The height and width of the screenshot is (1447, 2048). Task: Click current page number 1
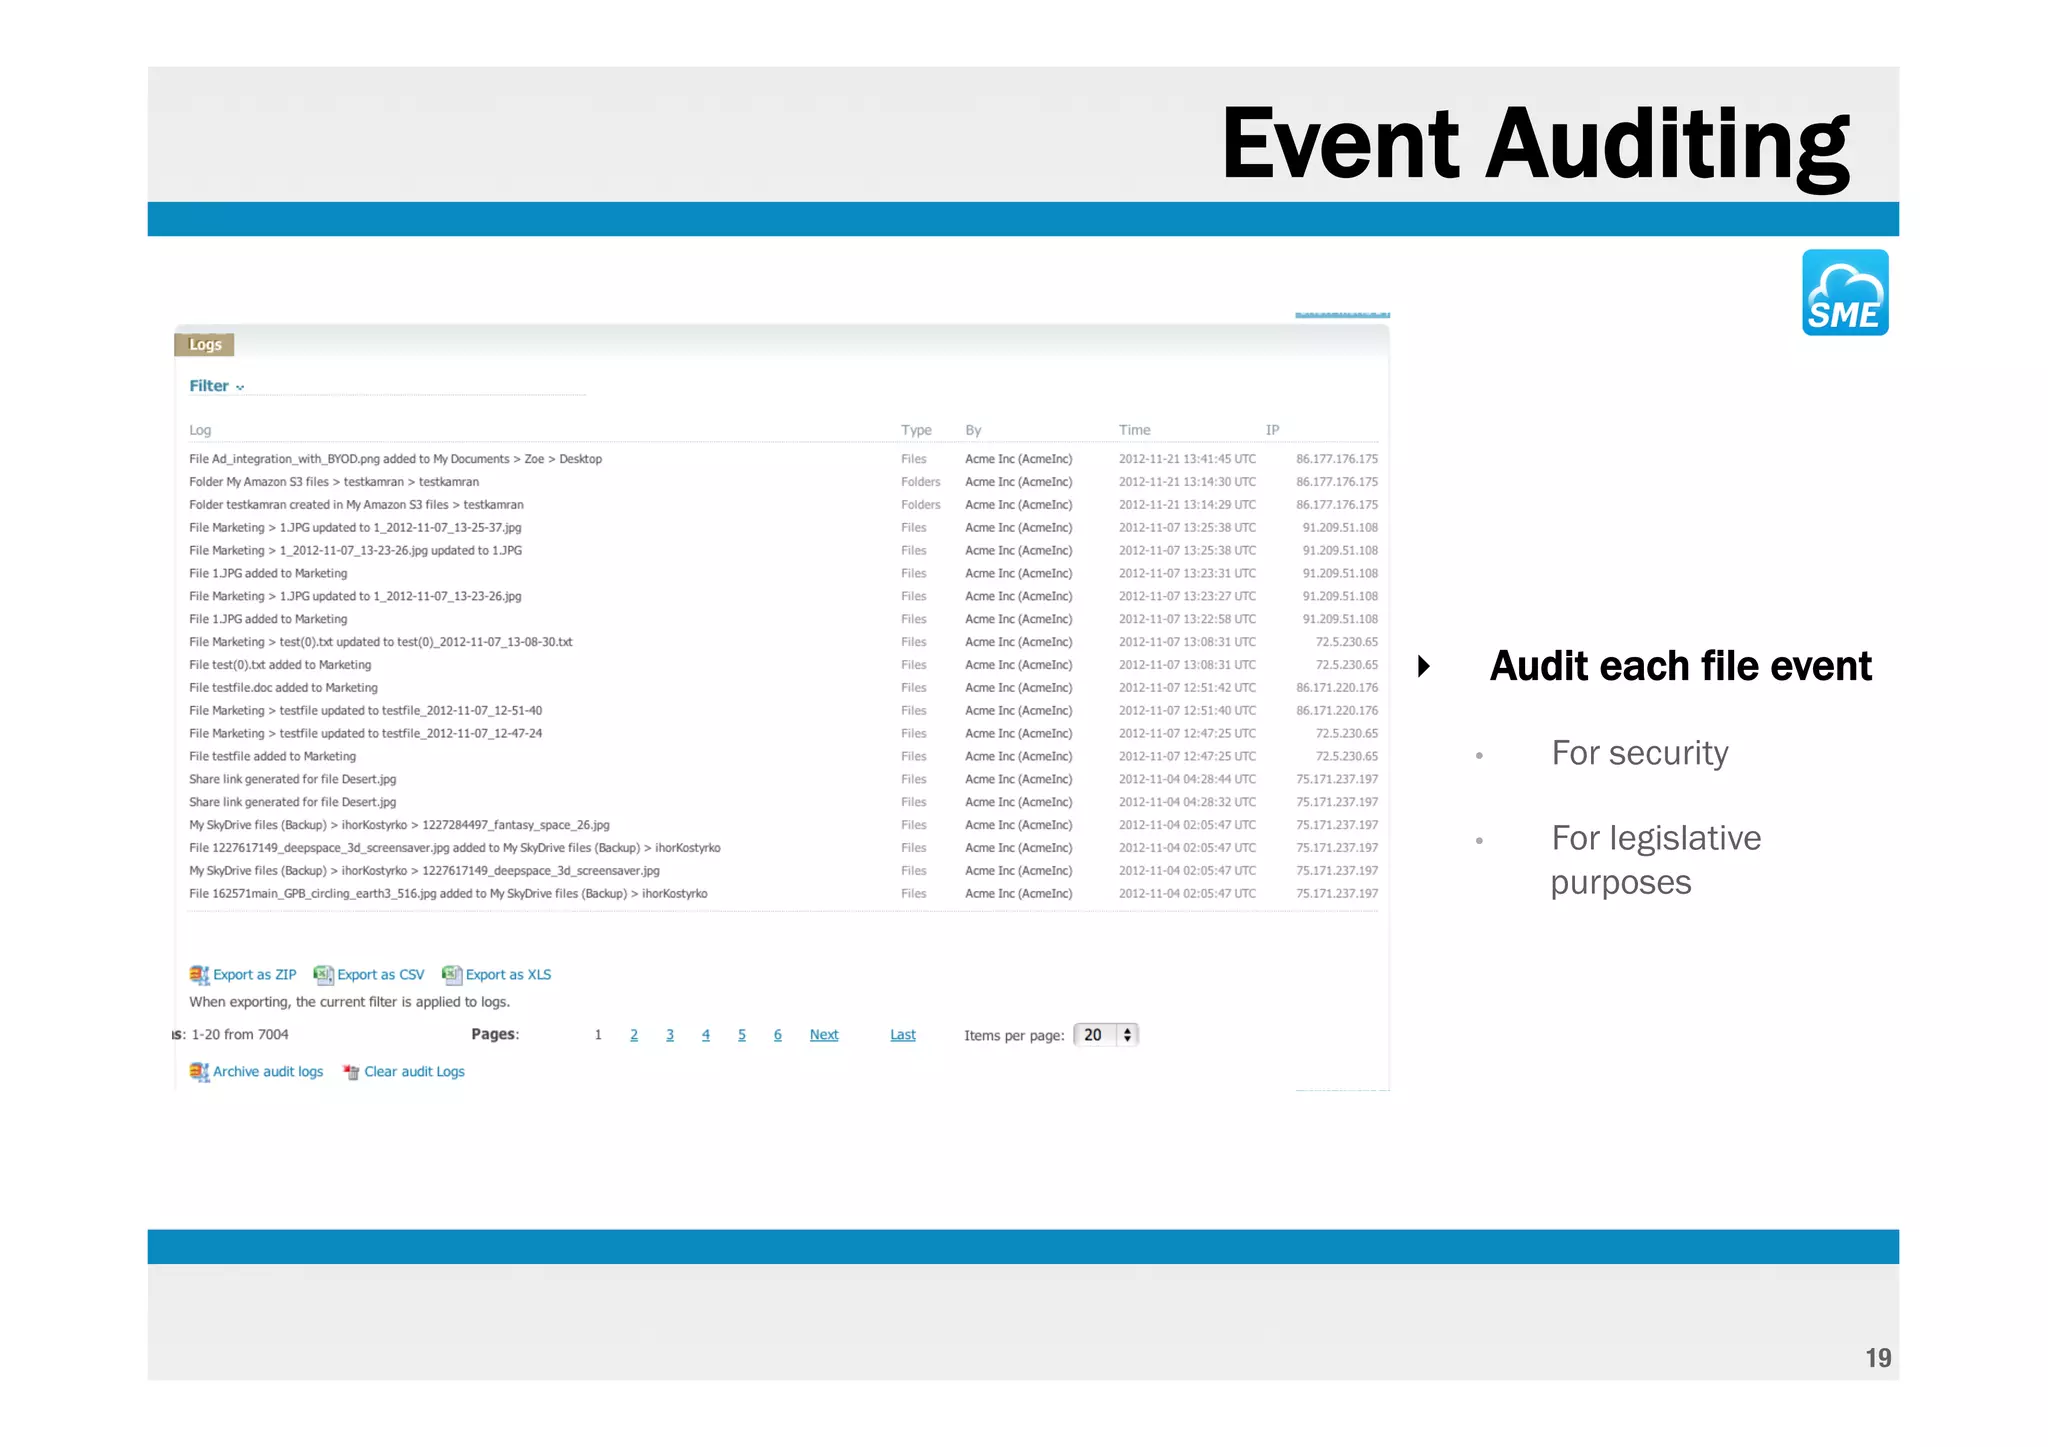(x=598, y=1035)
